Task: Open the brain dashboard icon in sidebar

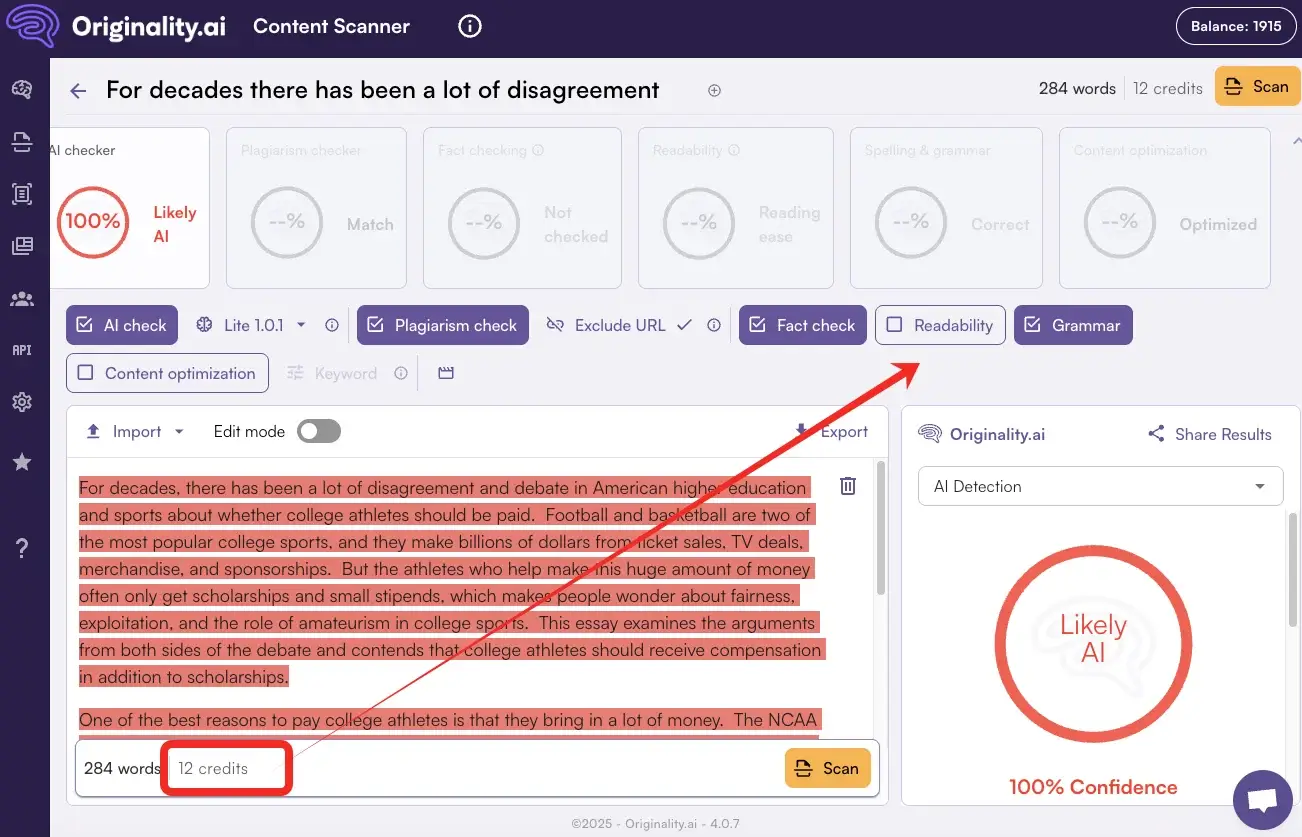Action: point(22,90)
